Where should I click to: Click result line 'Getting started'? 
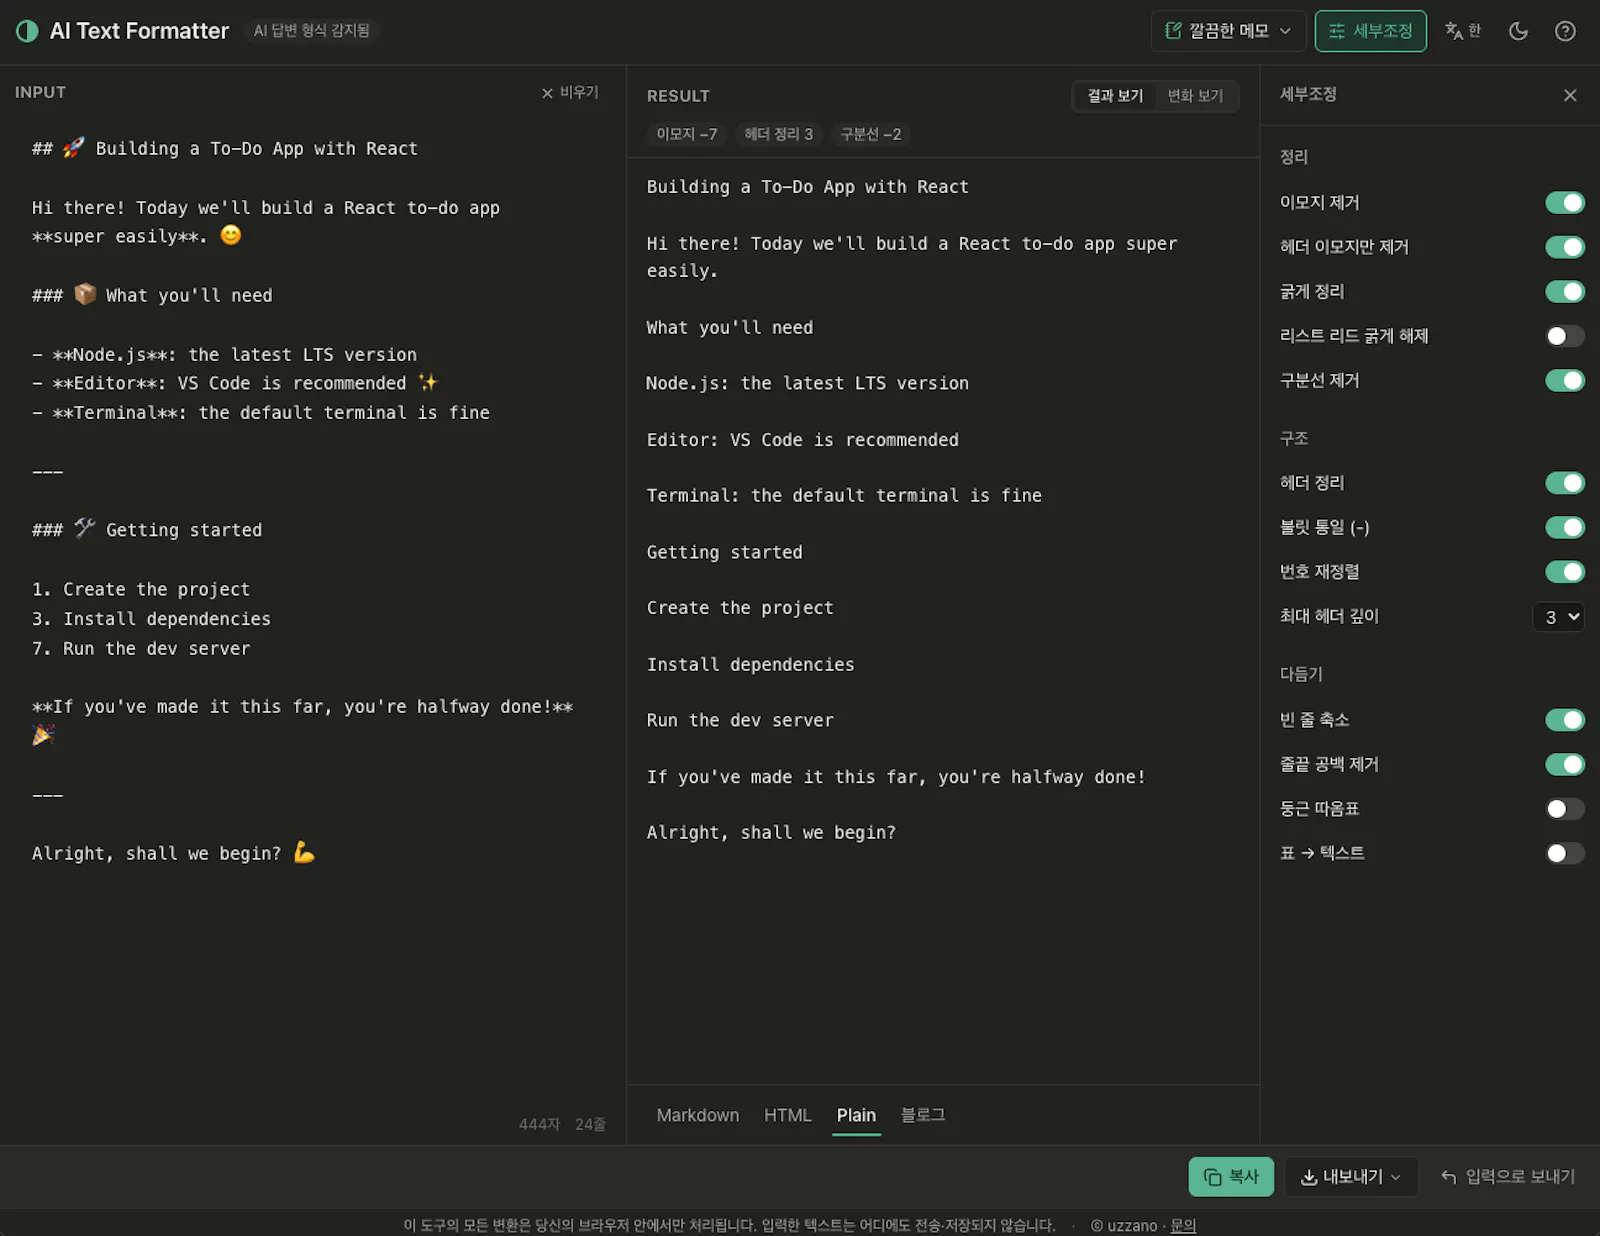pos(725,552)
